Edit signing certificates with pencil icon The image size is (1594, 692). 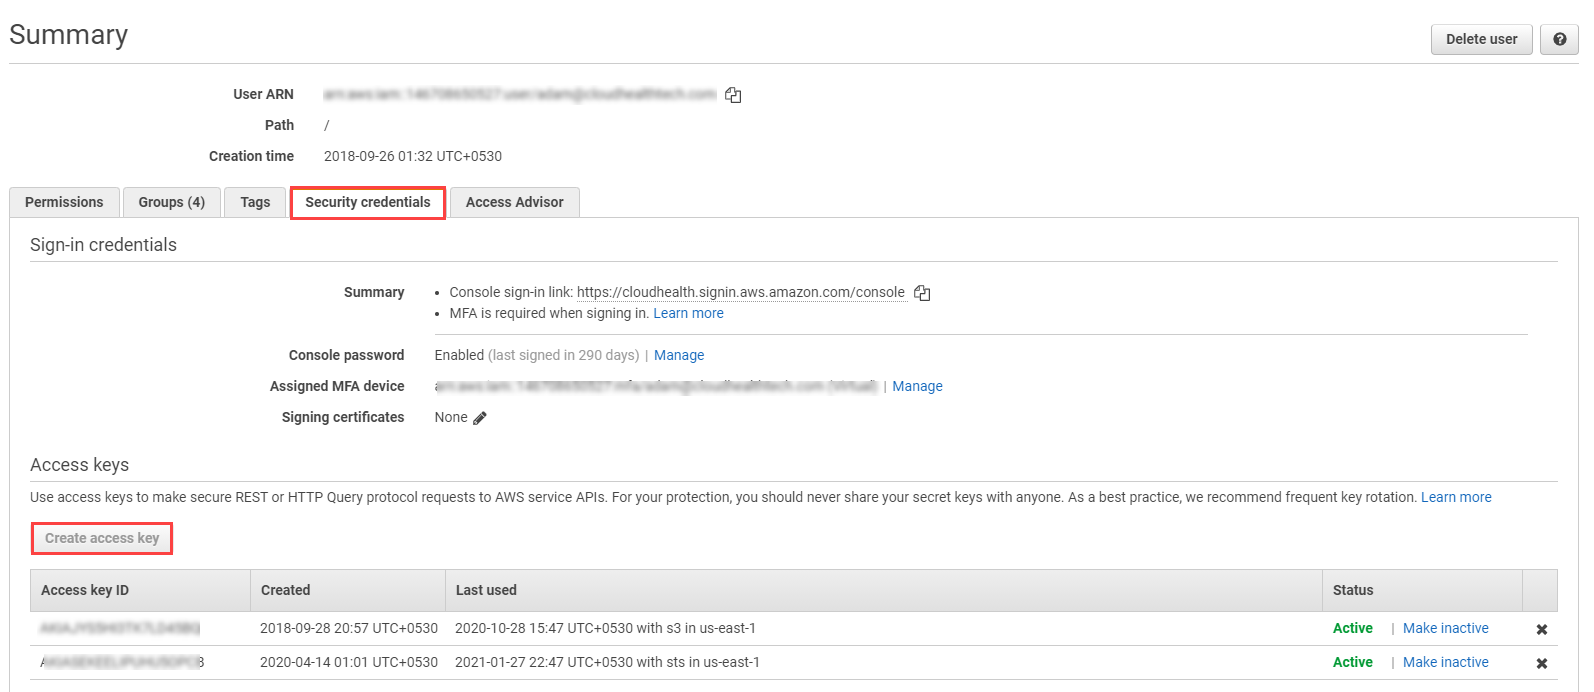[x=480, y=418]
